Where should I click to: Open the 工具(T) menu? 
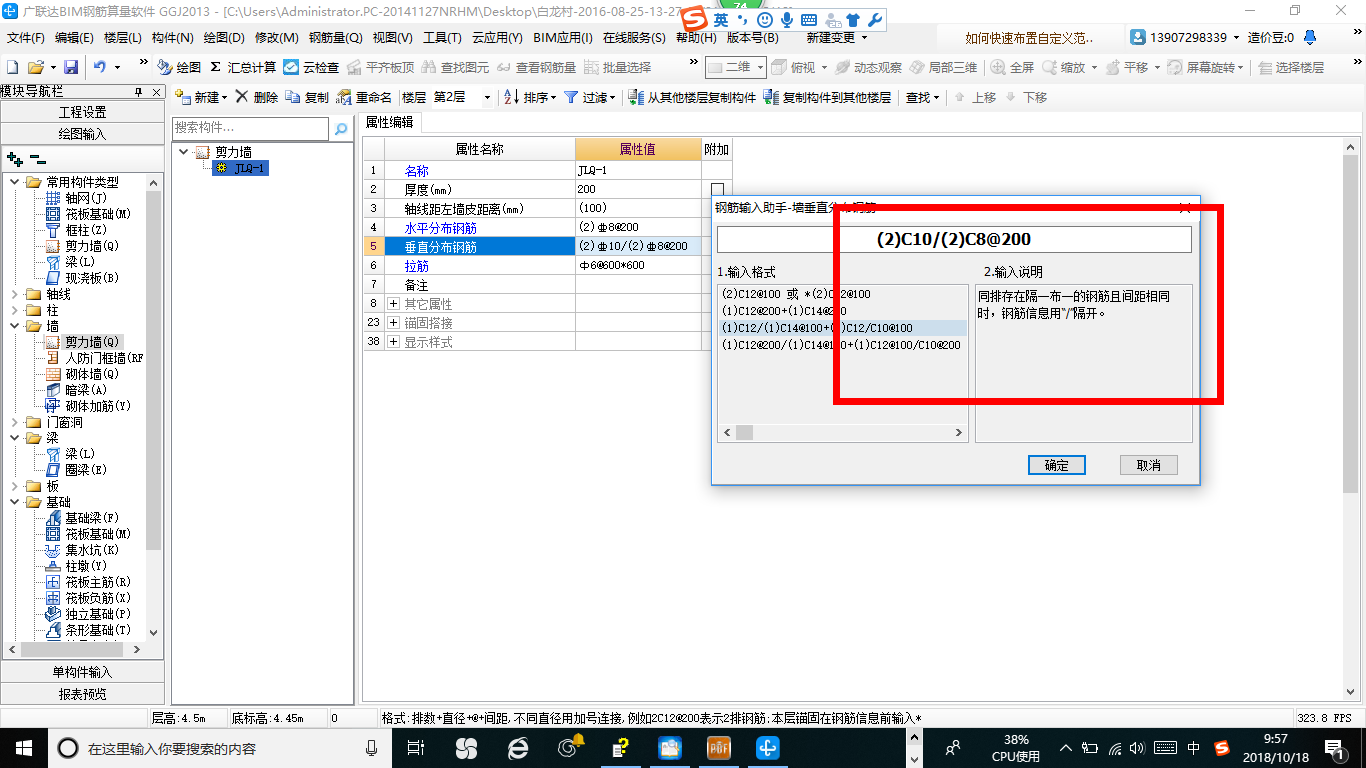click(x=442, y=37)
